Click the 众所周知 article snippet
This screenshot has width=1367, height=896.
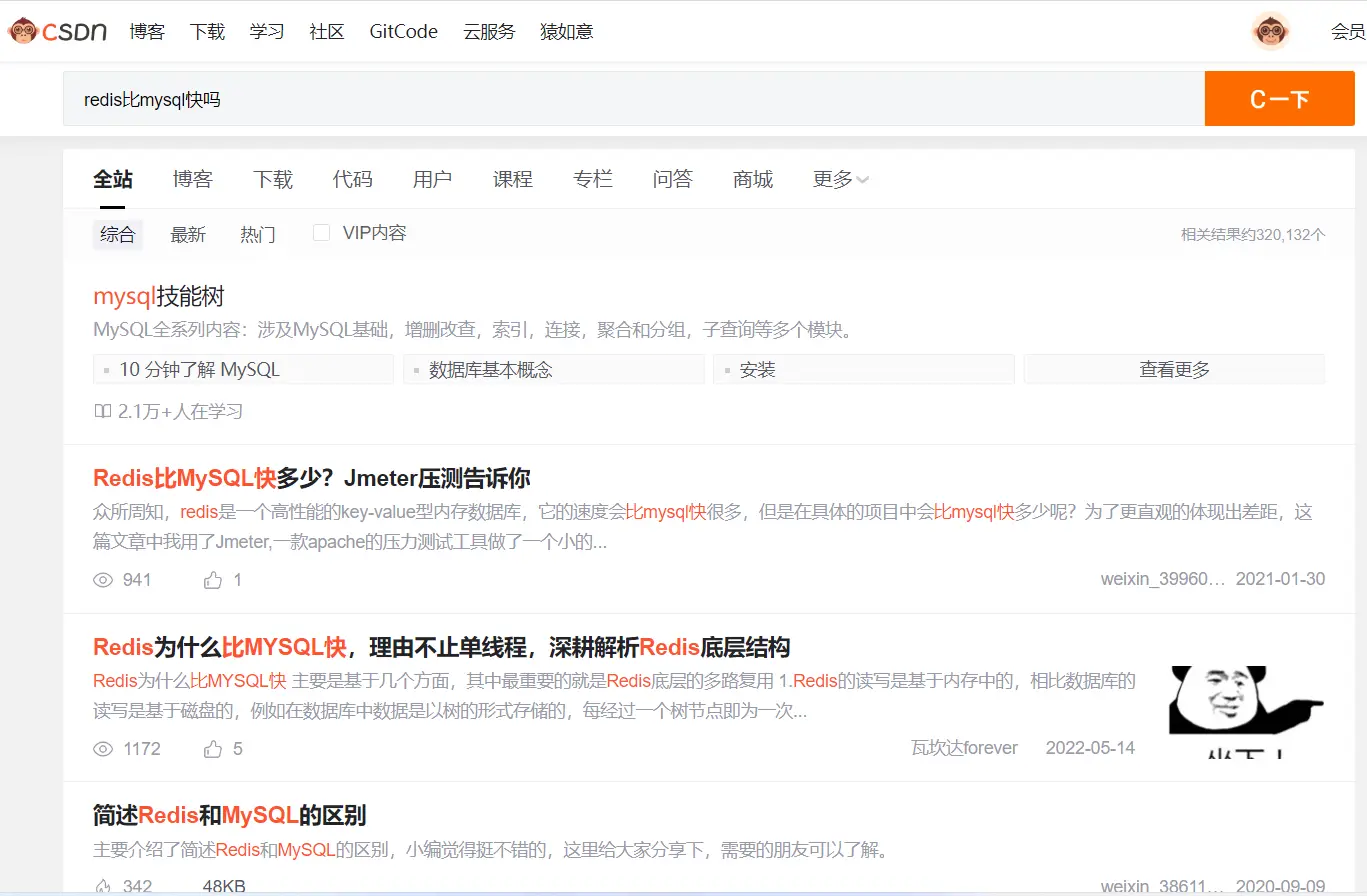tap(702, 528)
